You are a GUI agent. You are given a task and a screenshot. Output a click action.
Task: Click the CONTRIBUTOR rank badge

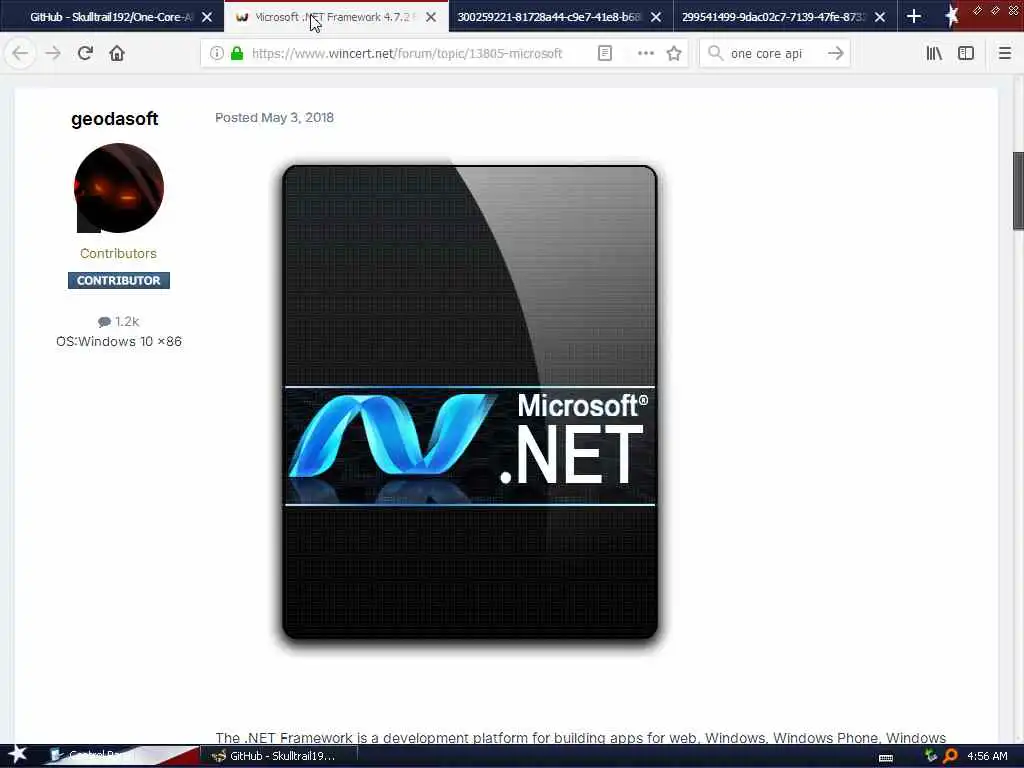click(x=119, y=280)
